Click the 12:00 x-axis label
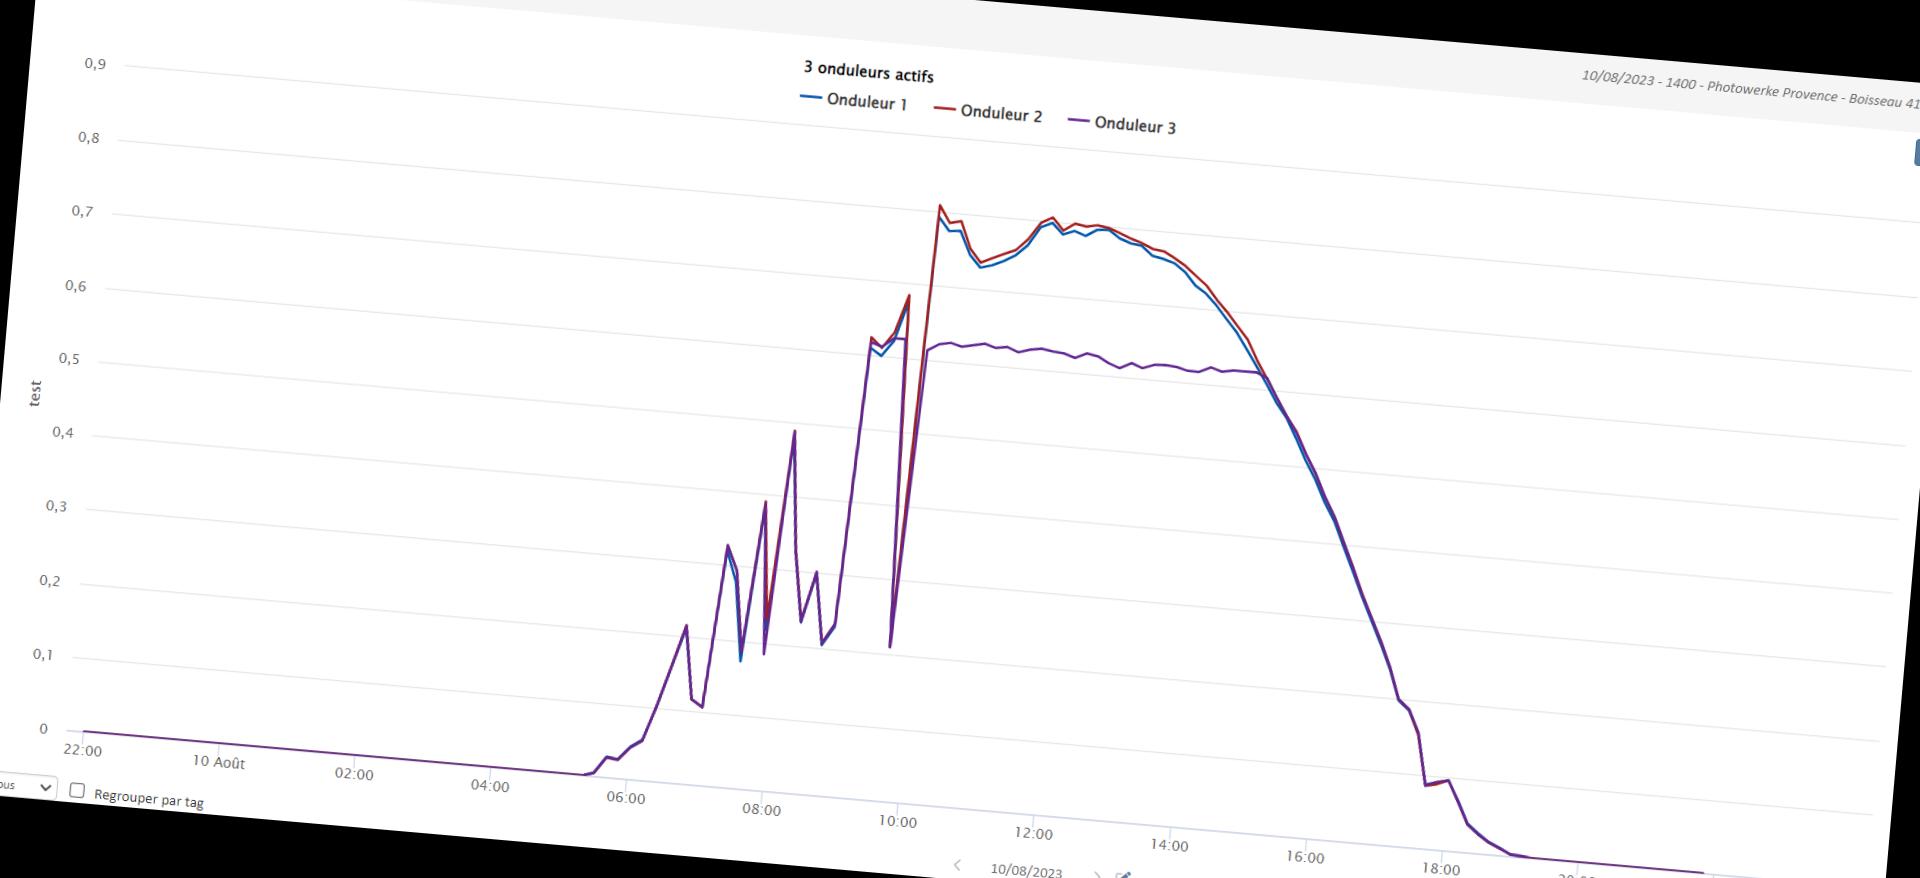Viewport: 1920px width, 878px height. (1033, 834)
